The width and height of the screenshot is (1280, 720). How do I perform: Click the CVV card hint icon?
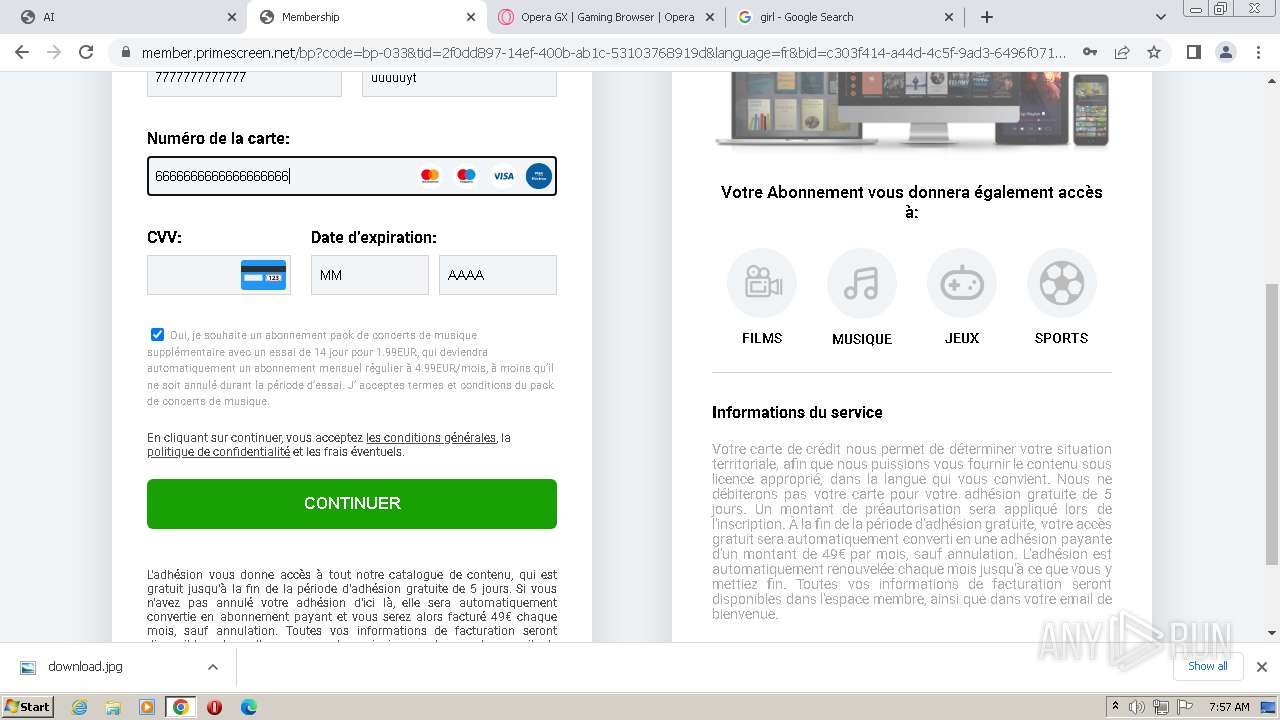coord(263,275)
